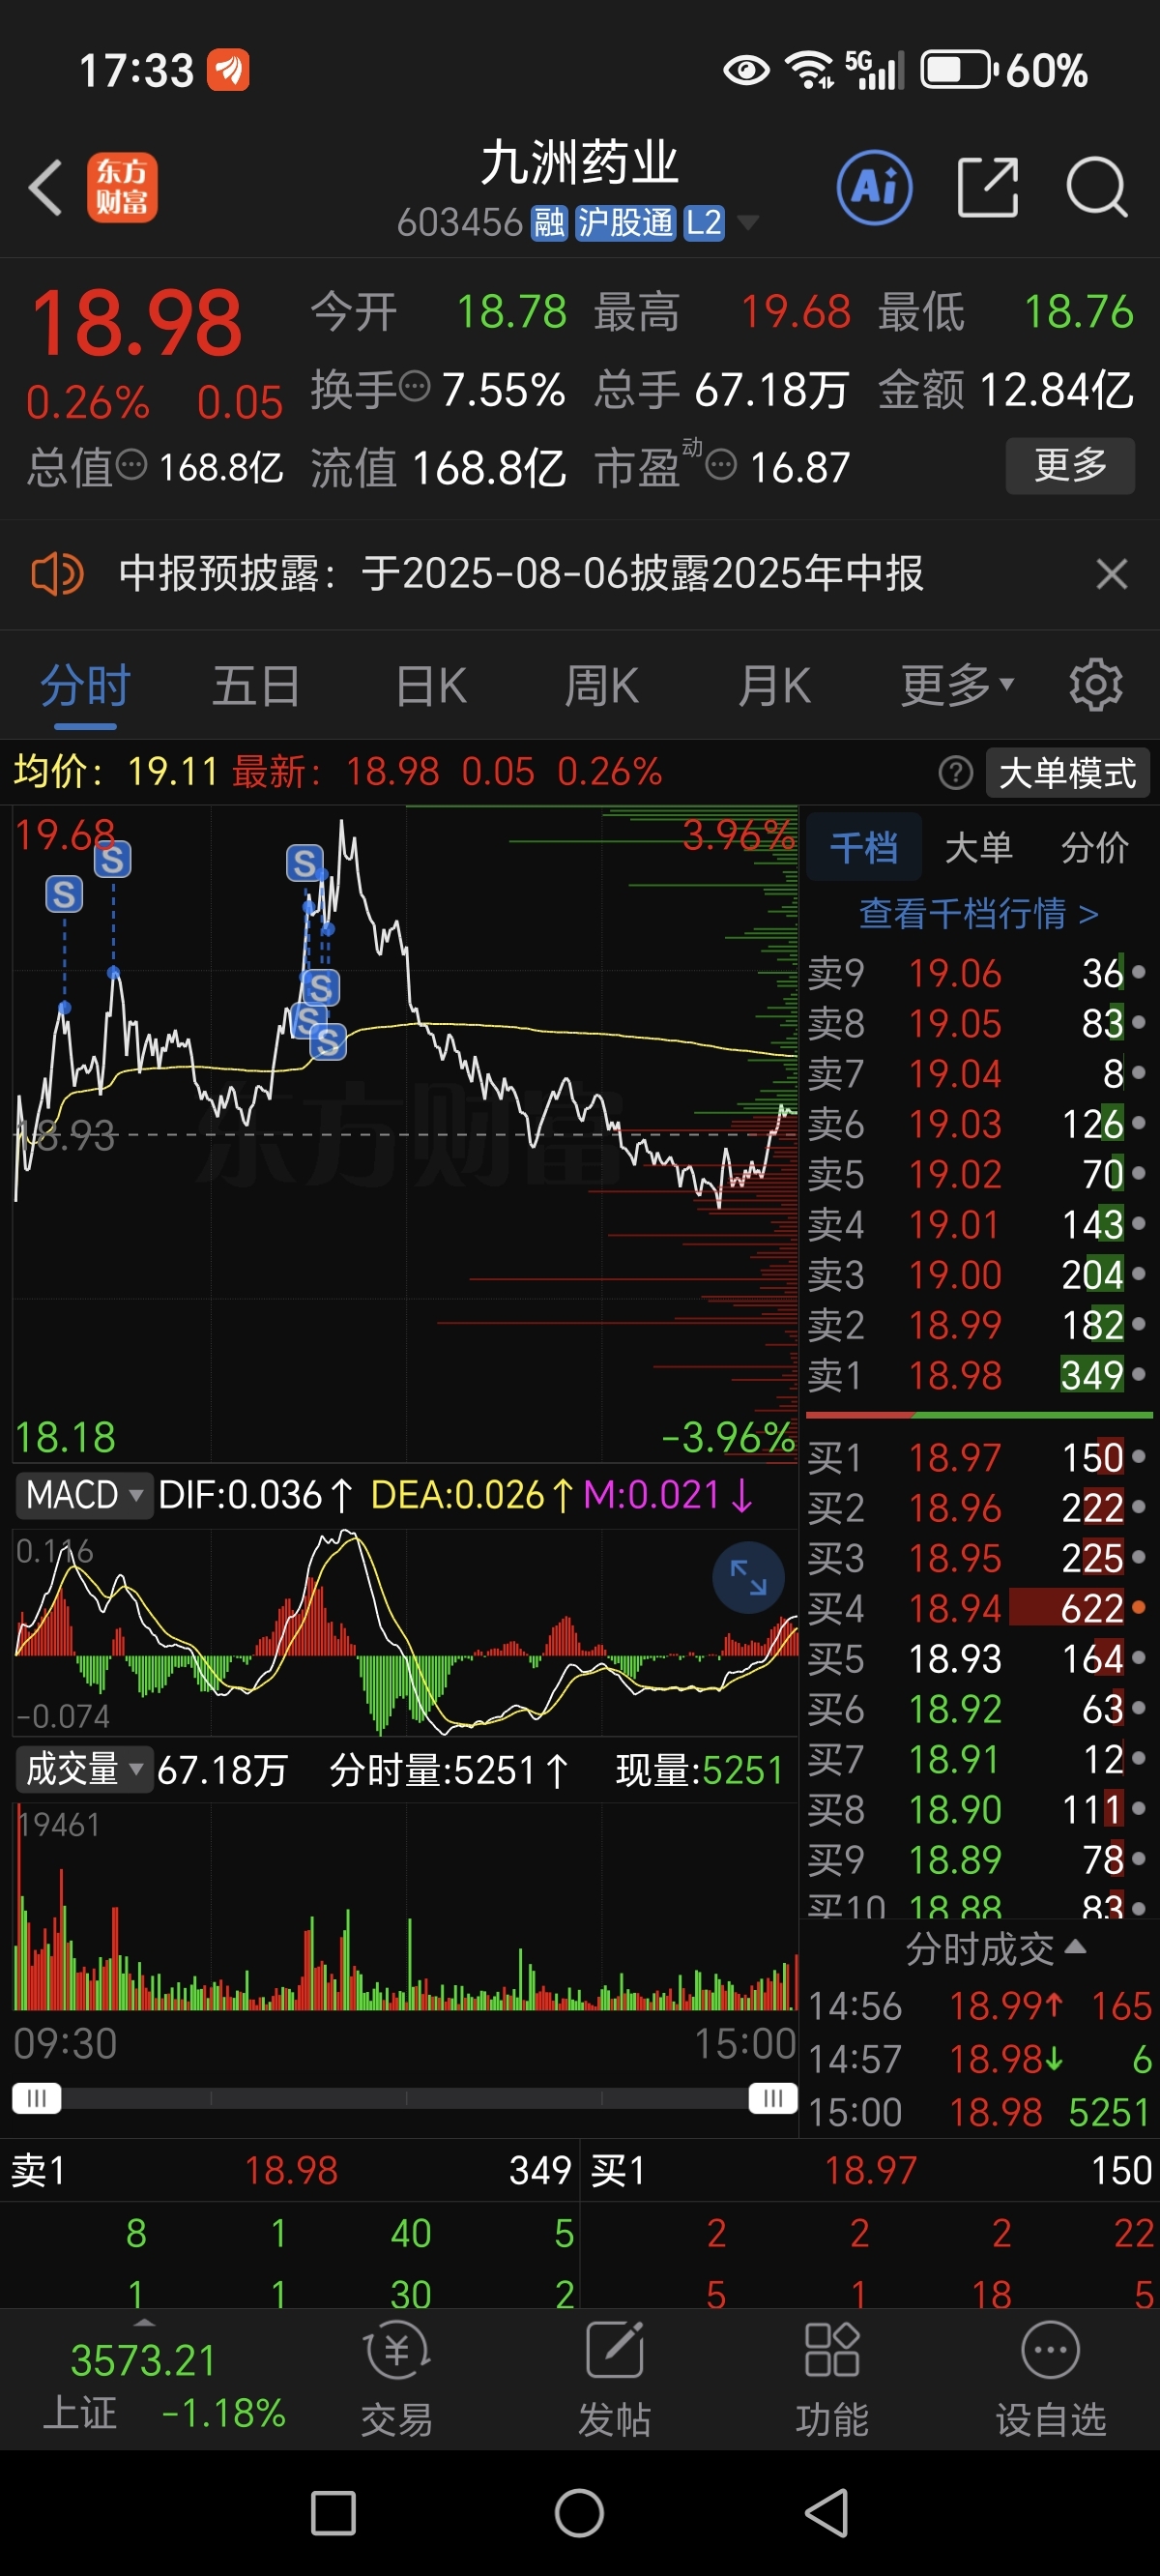Open chart settings gear icon

coord(1096,685)
